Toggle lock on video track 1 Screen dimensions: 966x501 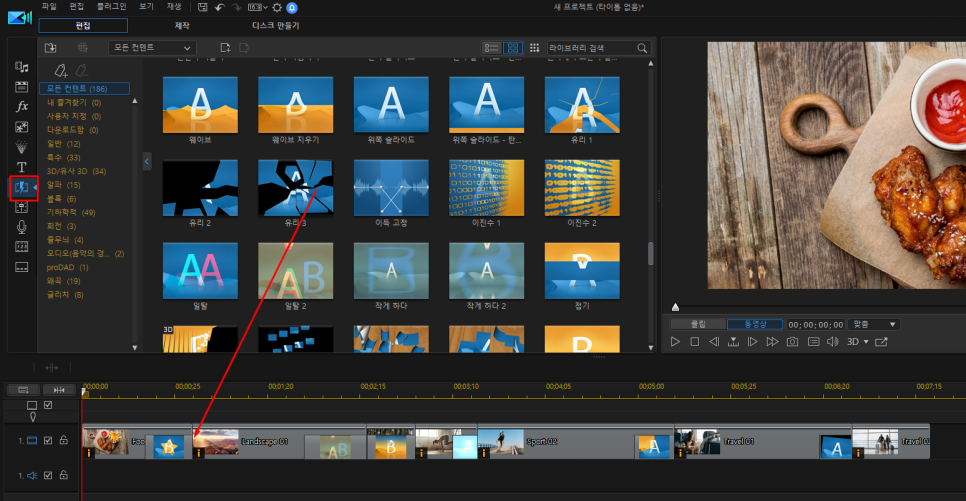click(x=63, y=440)
